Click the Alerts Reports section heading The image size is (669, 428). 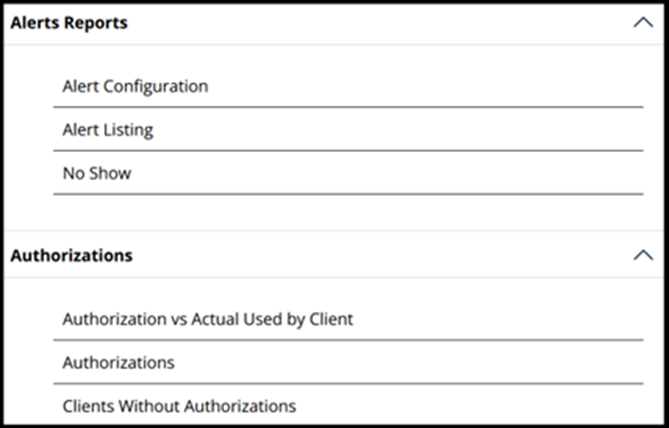pos(69,23)
